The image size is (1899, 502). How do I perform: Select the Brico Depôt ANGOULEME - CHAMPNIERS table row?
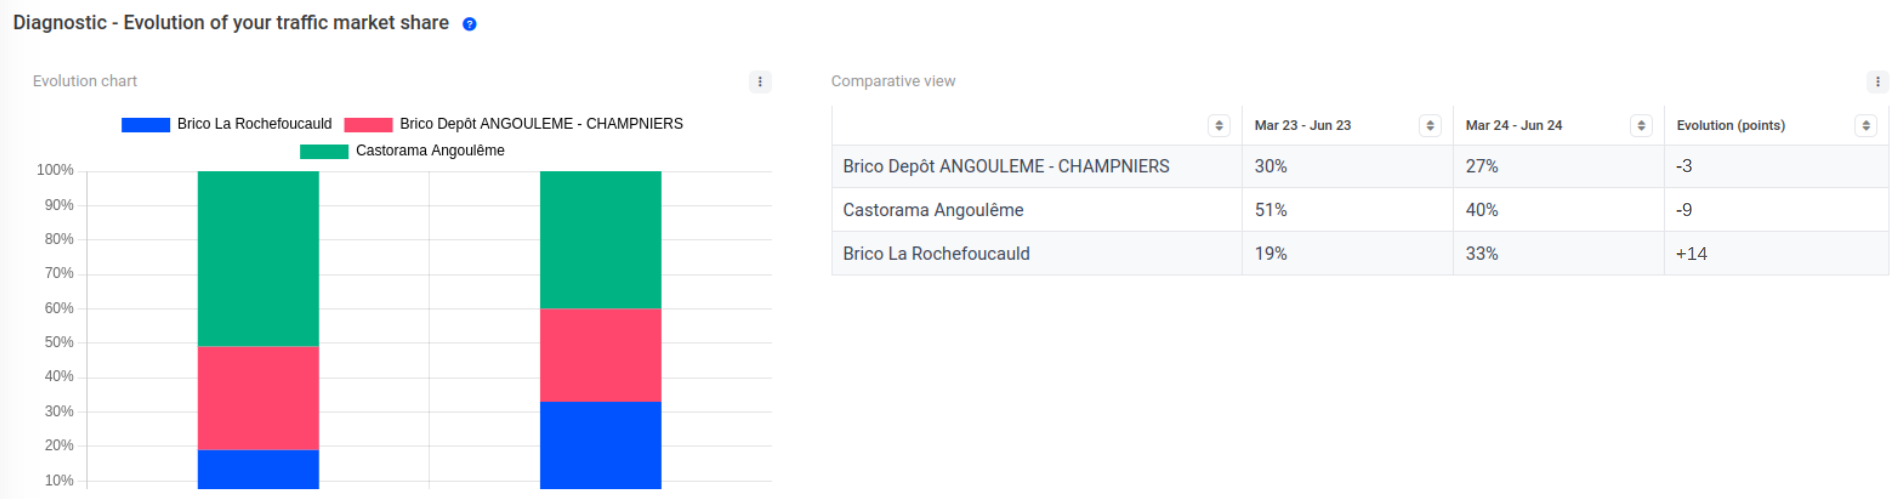click(1005, 167)
